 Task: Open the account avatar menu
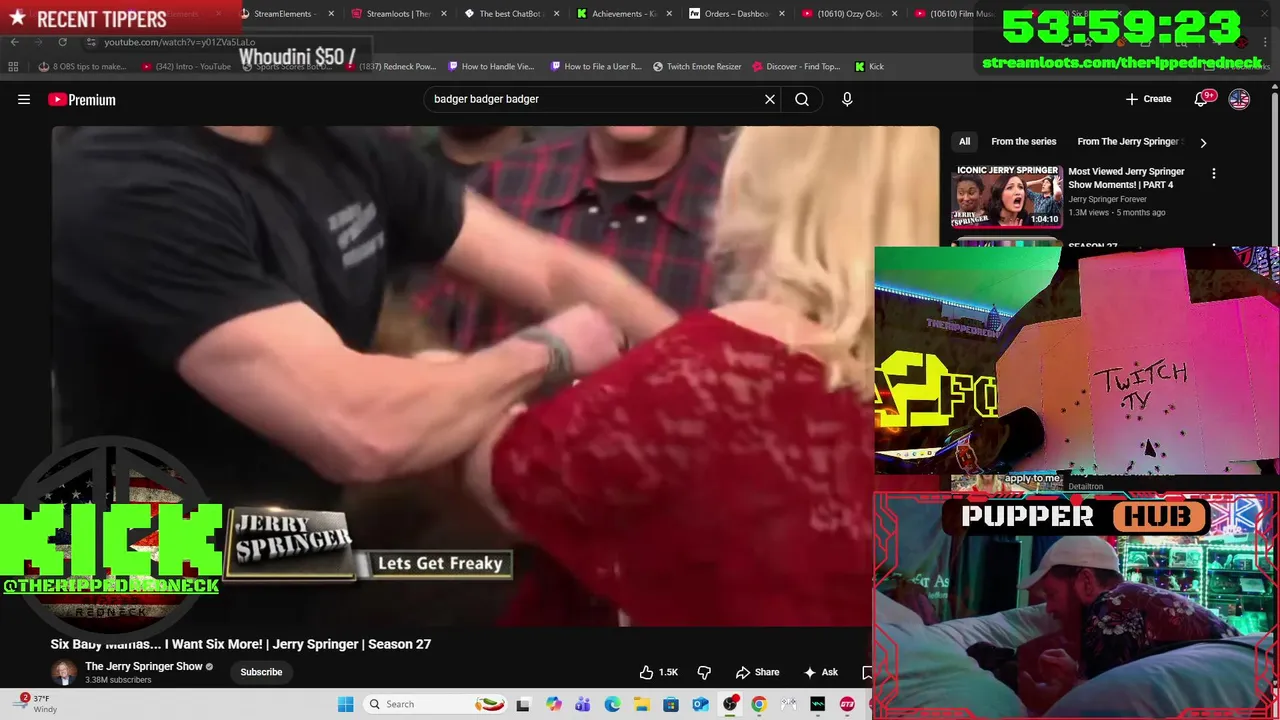1239,99
